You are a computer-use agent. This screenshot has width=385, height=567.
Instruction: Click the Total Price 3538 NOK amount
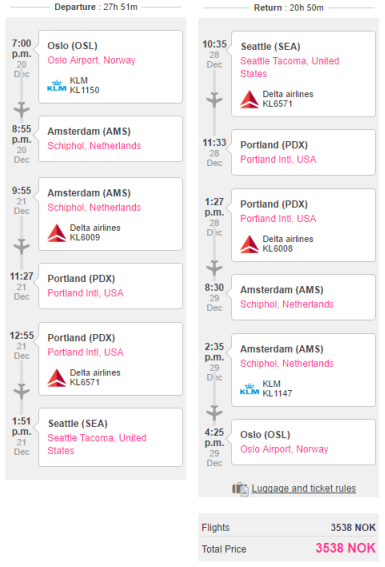click(x=345, y=548)
